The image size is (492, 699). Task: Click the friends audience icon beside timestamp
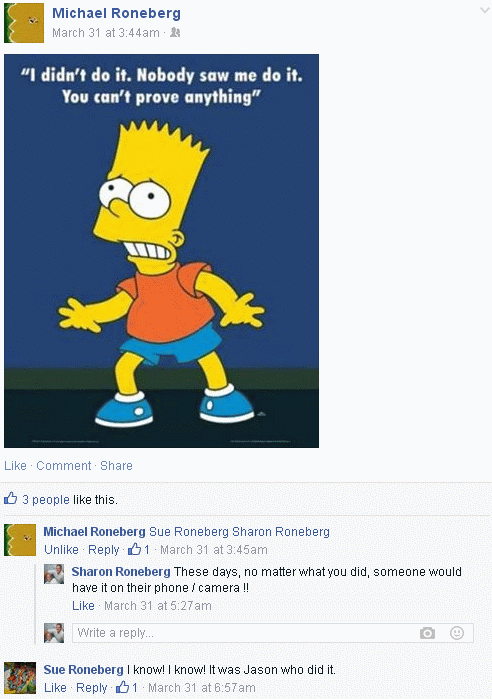point(175,33)
